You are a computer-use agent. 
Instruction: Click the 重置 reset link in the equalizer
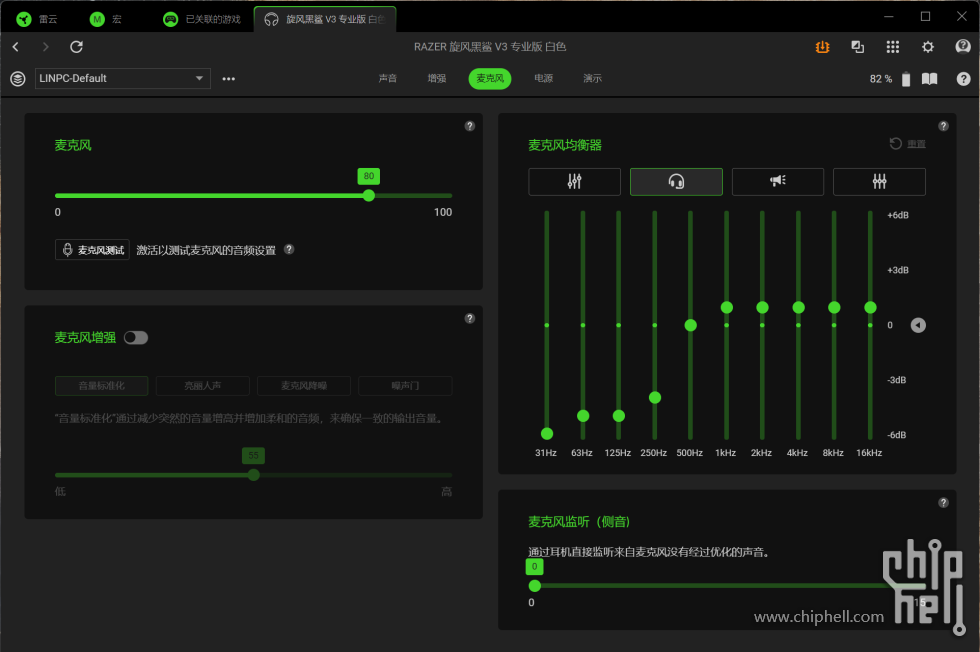(x=908, y=144)
